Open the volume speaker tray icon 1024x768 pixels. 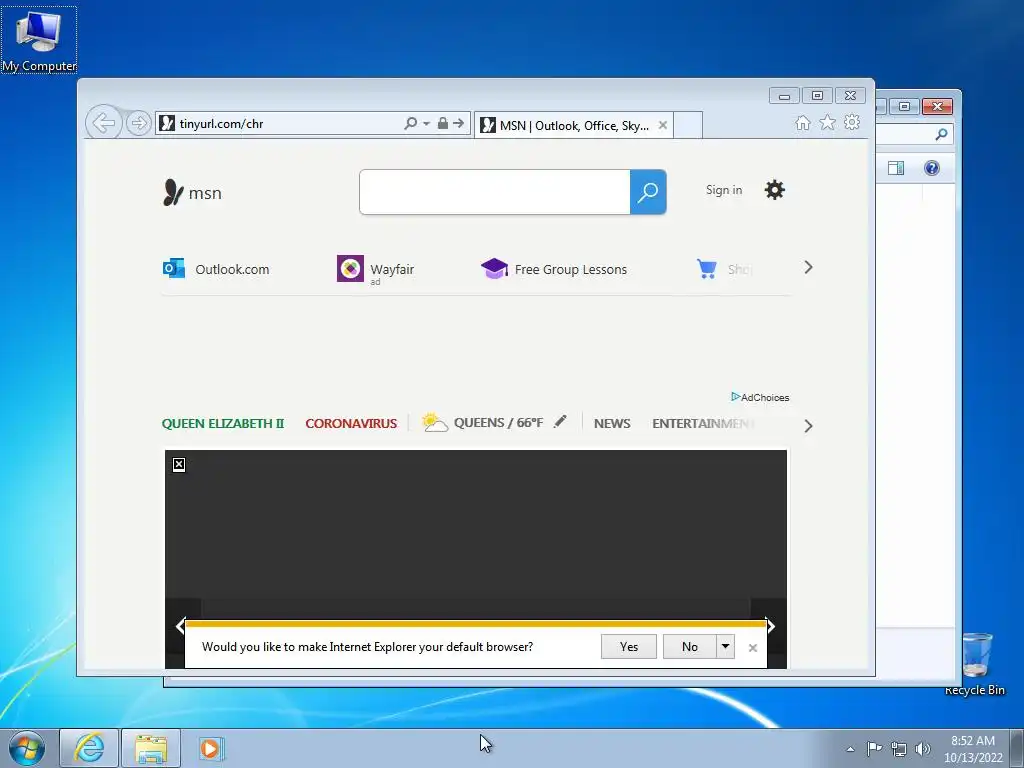923,748
